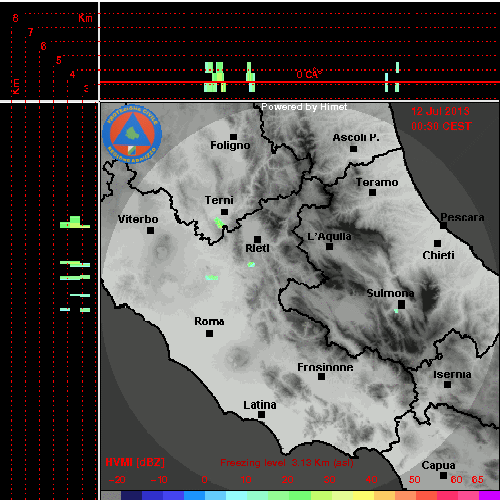Viewport: 500px width, 500px height.
Task: Click the 'Powered by Himet' text
Action: [304, 107]
